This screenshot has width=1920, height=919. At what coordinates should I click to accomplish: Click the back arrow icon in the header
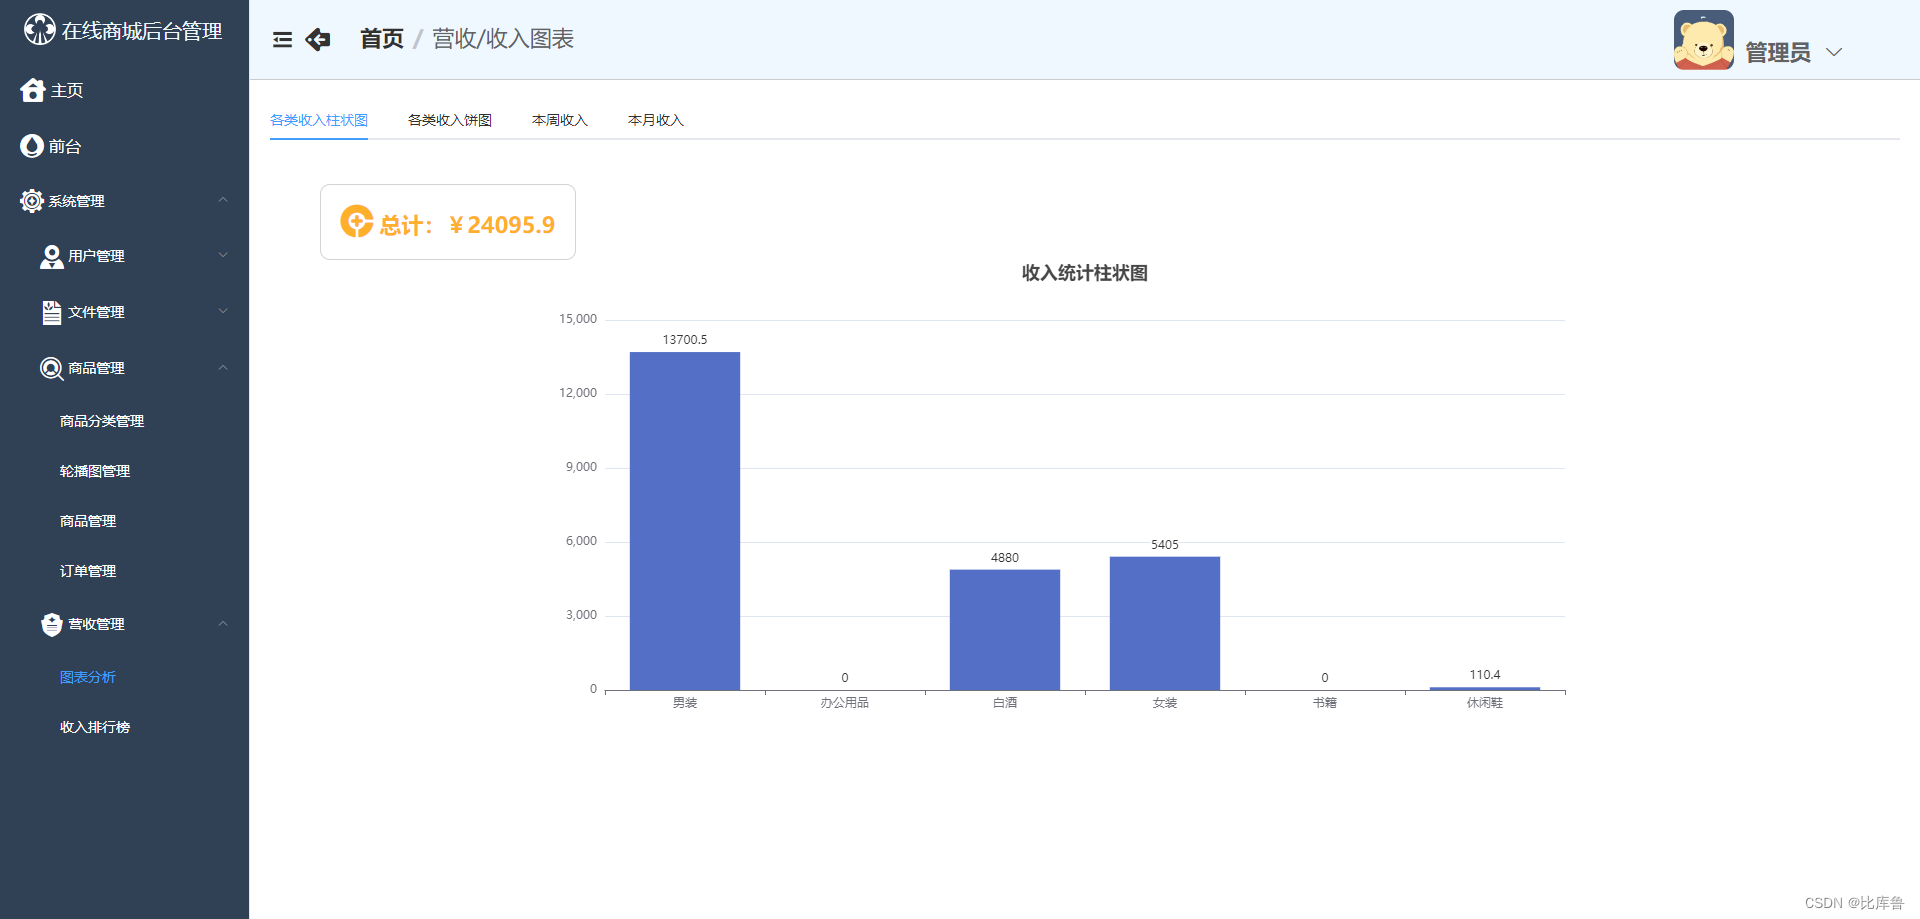318,39
